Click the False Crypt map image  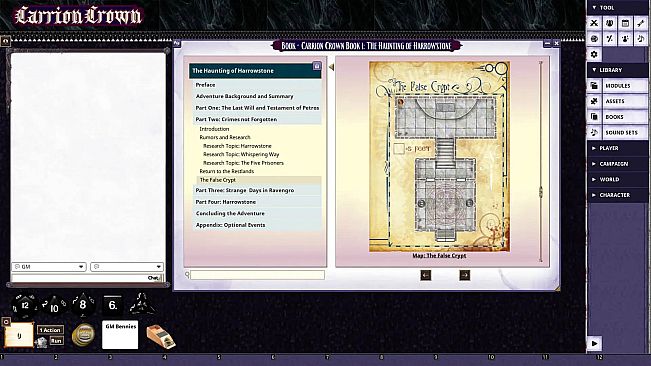(x=440, y=156)
